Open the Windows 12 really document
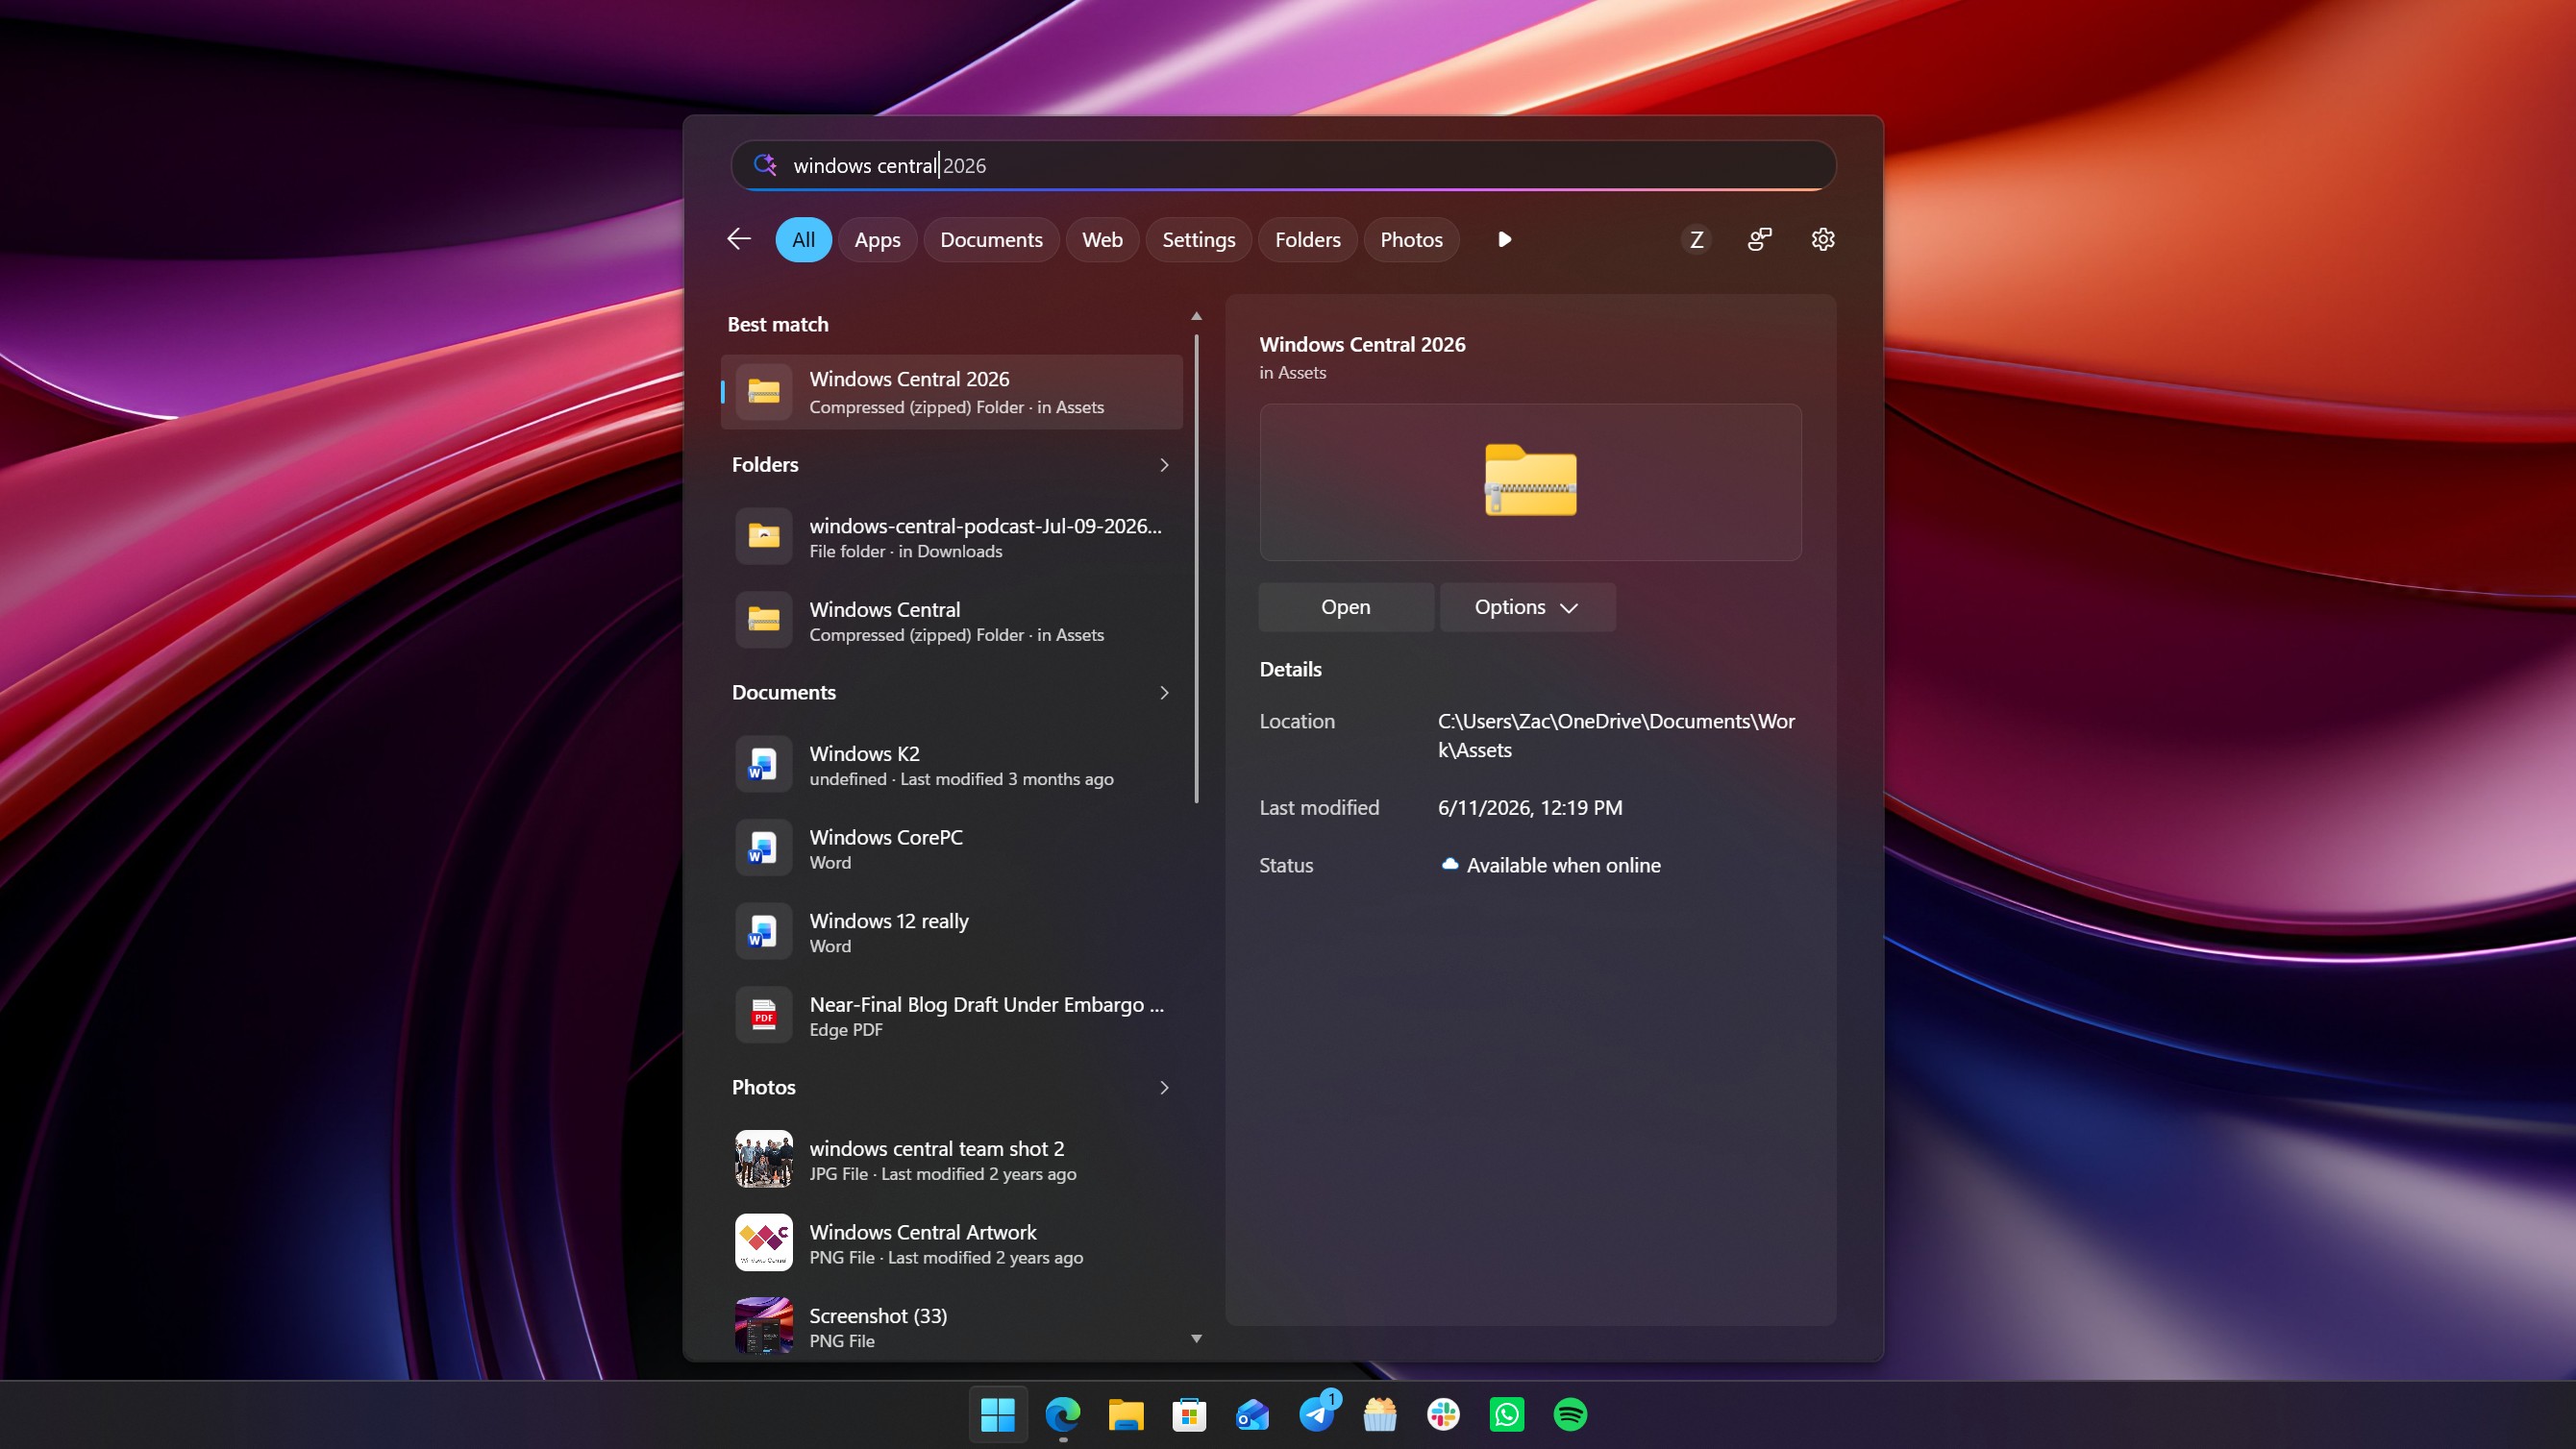 coord(951,932)
